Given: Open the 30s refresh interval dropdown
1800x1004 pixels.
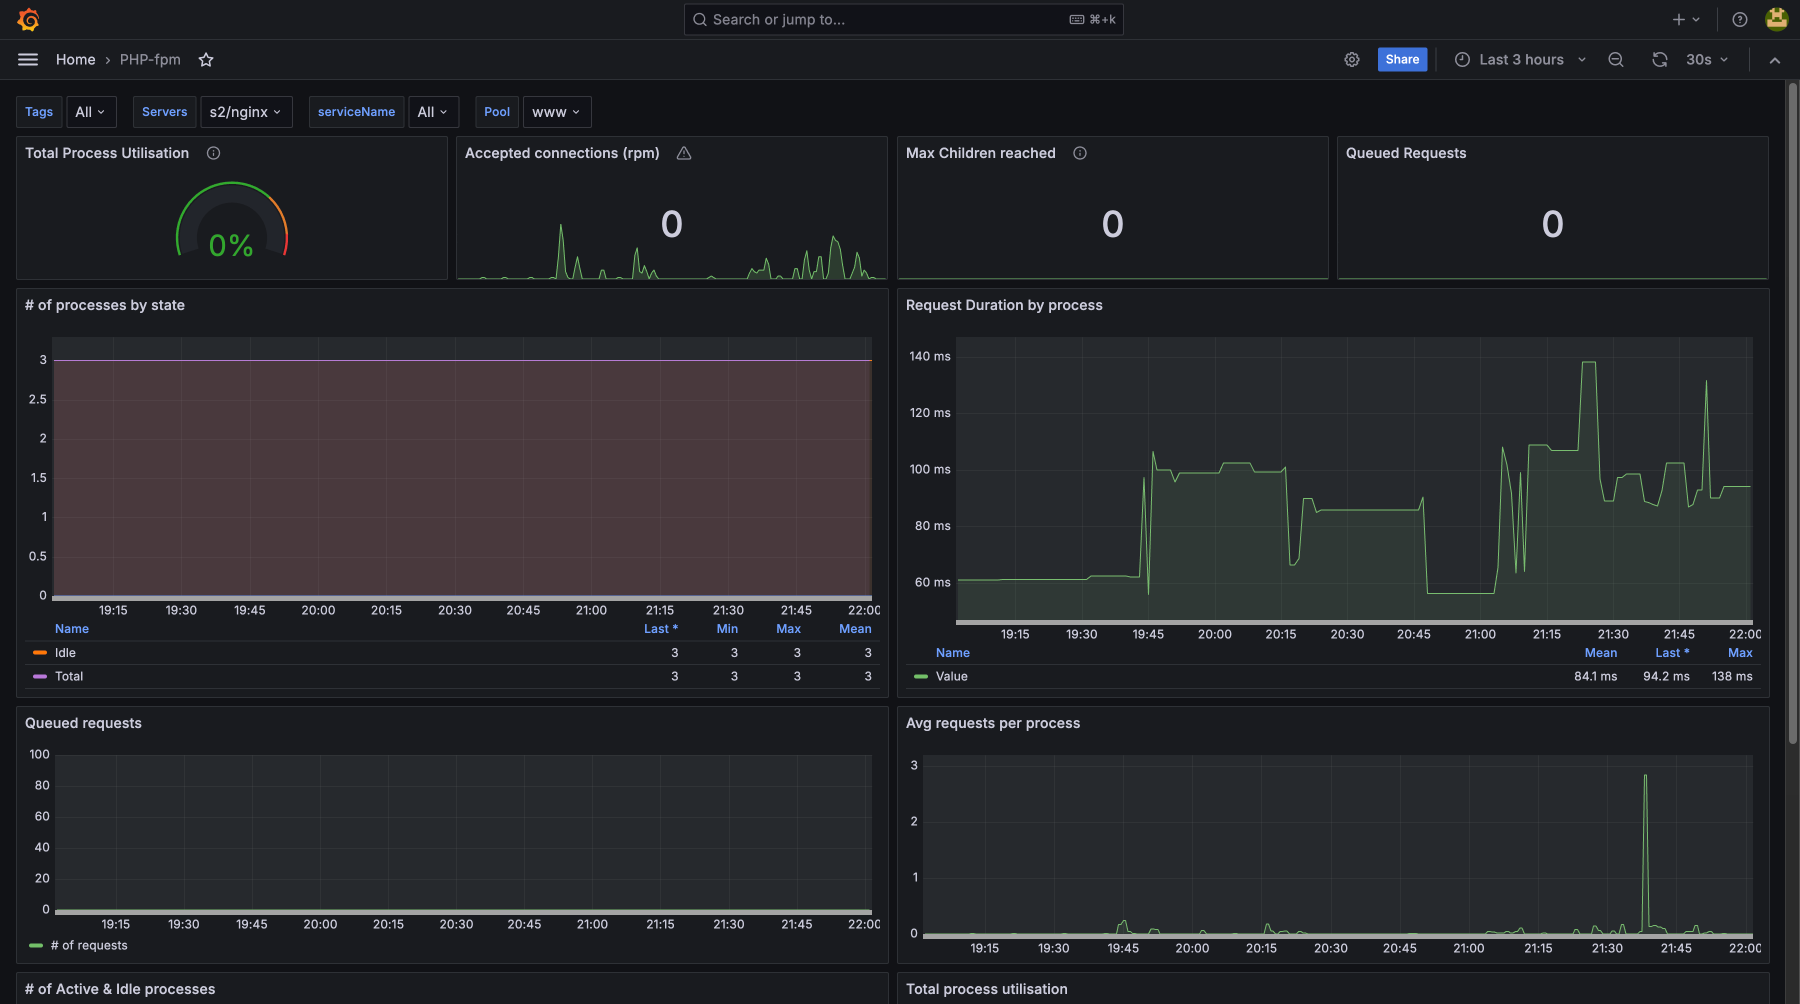Looking at the screenshot, I should tap(1706, 60).
